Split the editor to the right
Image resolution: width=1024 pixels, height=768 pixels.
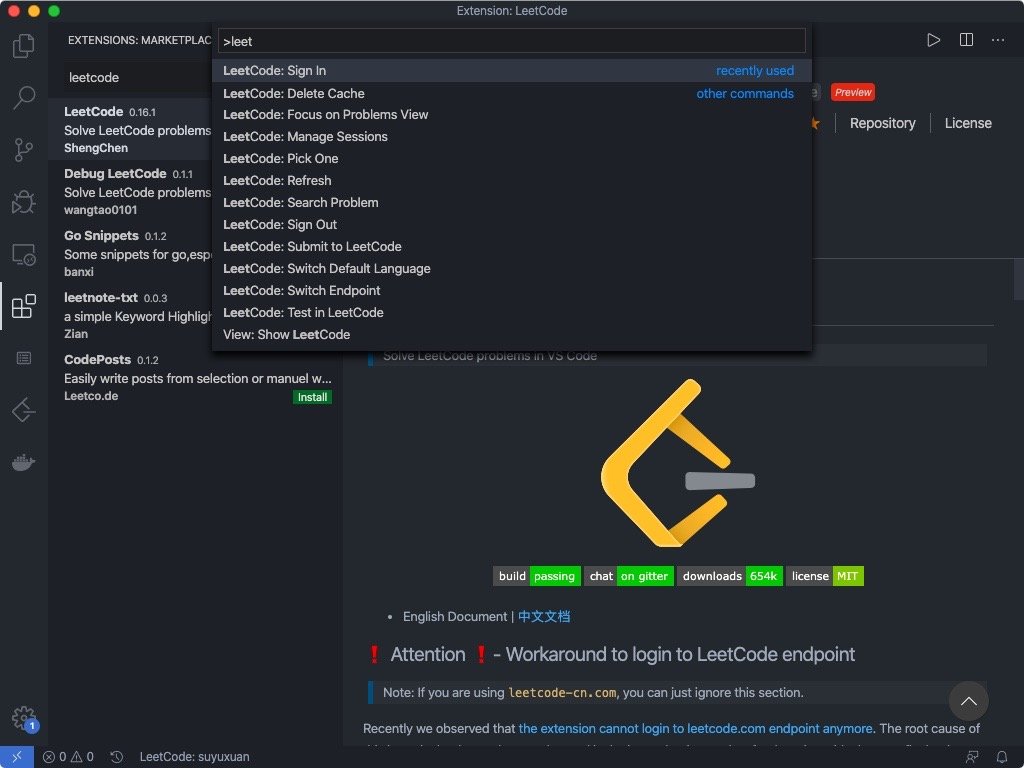coord(966,40)
